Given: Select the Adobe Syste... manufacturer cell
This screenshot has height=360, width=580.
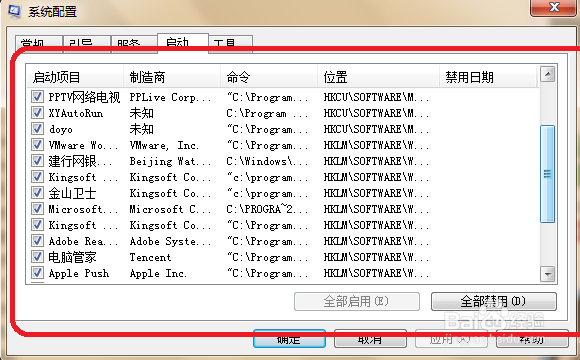Looking at the screenshot, I should (170, 241).
